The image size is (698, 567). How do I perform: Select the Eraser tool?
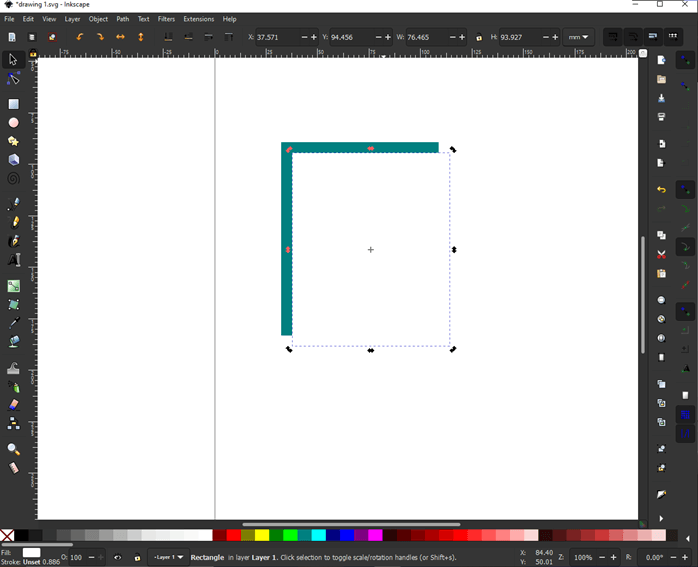(x=13, y=405)
